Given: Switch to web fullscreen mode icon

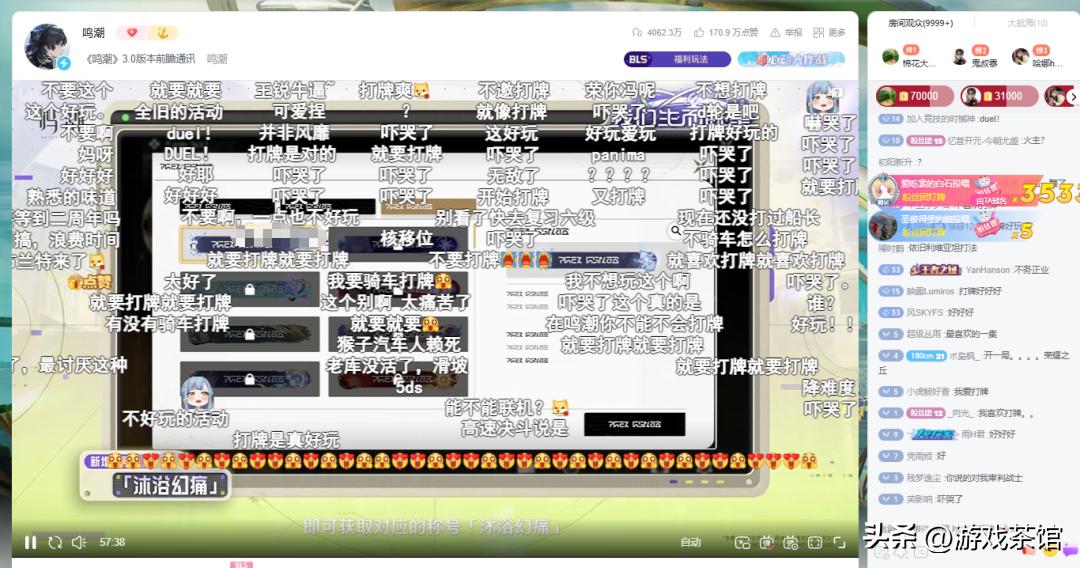Looking at the screenshot, I should [x=815, y=543].
